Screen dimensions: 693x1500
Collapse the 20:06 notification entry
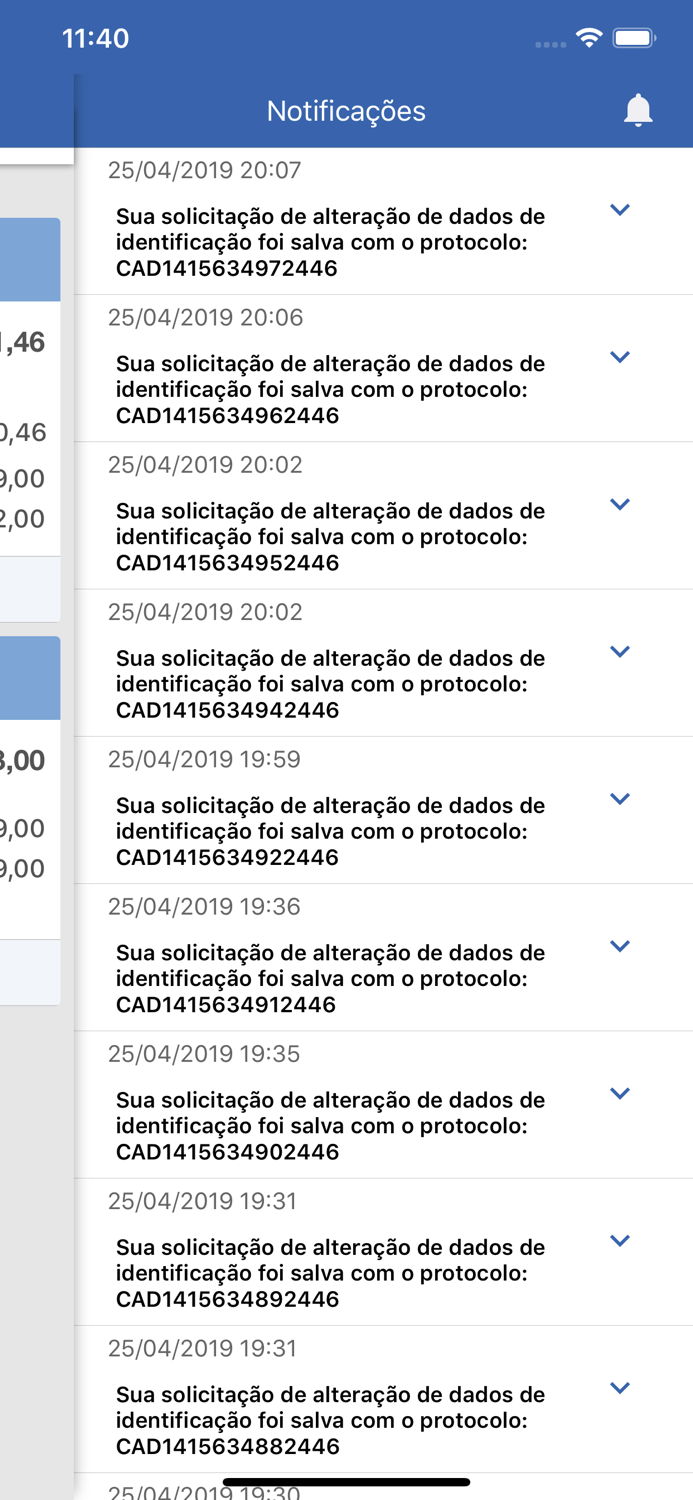(x=620, y=357)
